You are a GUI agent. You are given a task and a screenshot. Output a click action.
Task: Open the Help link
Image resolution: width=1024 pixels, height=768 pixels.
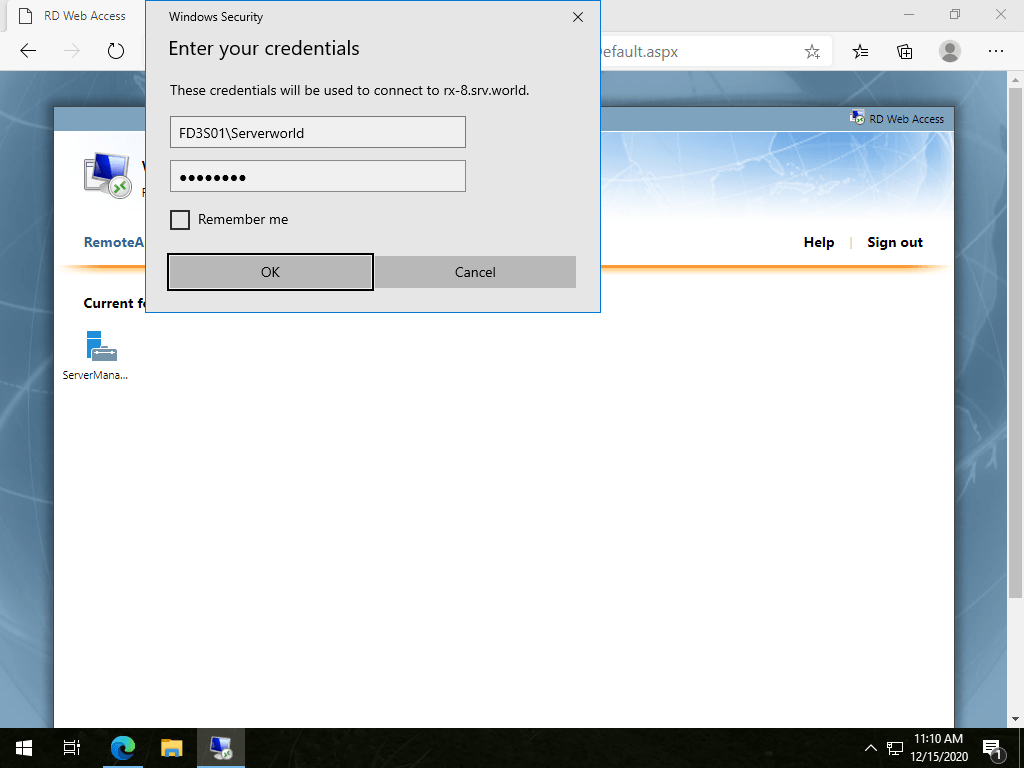pyautogui.click(x=818, y=242)
